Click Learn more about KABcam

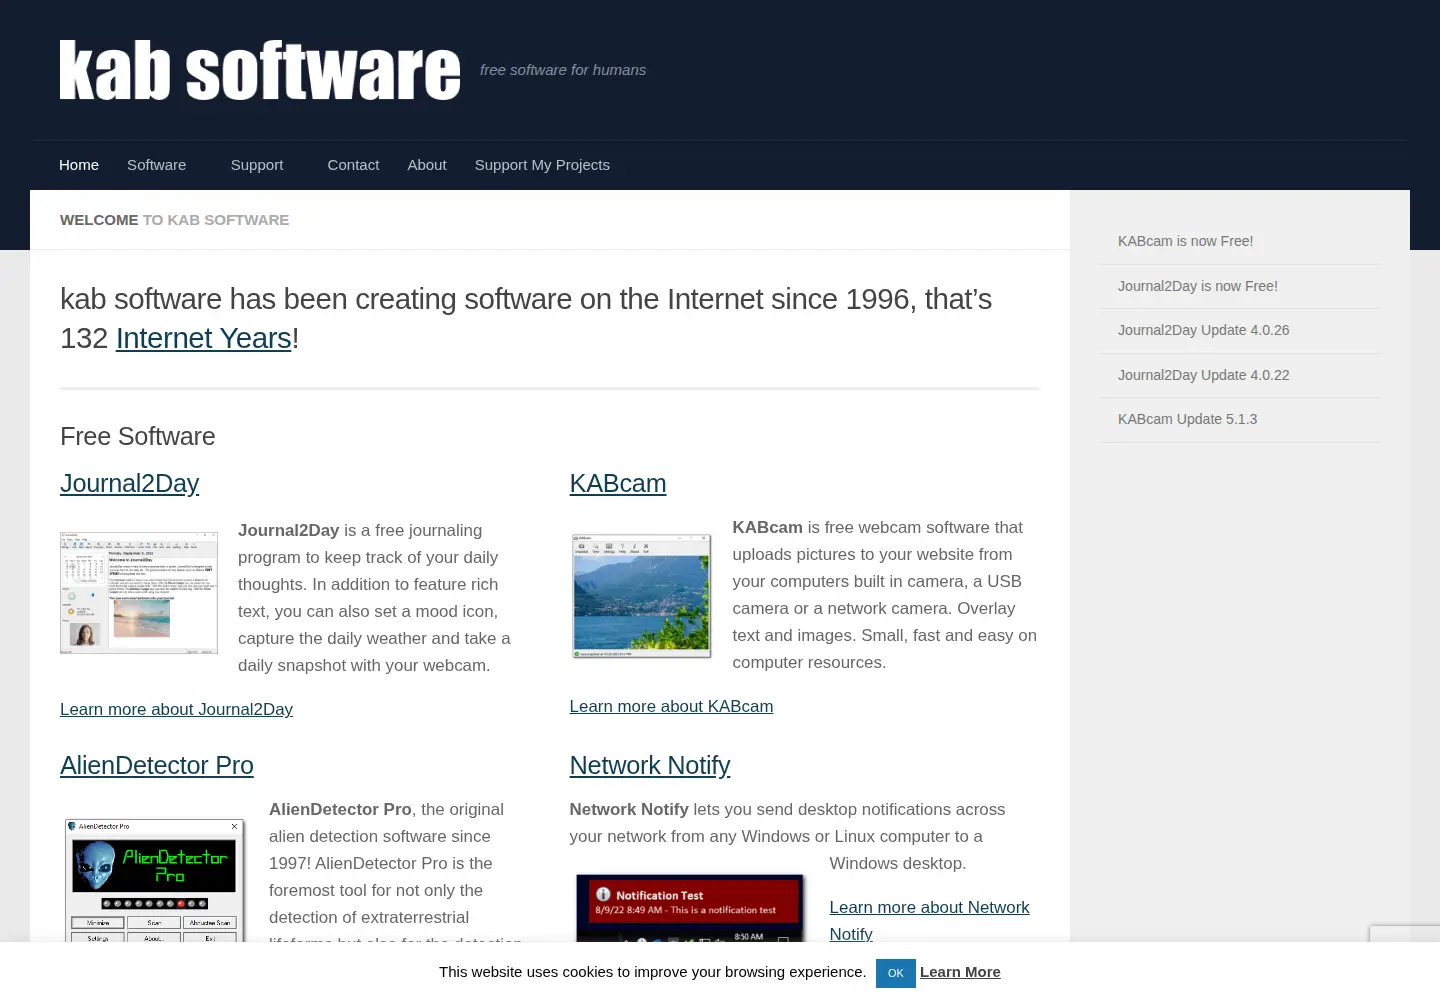(671, 706)
